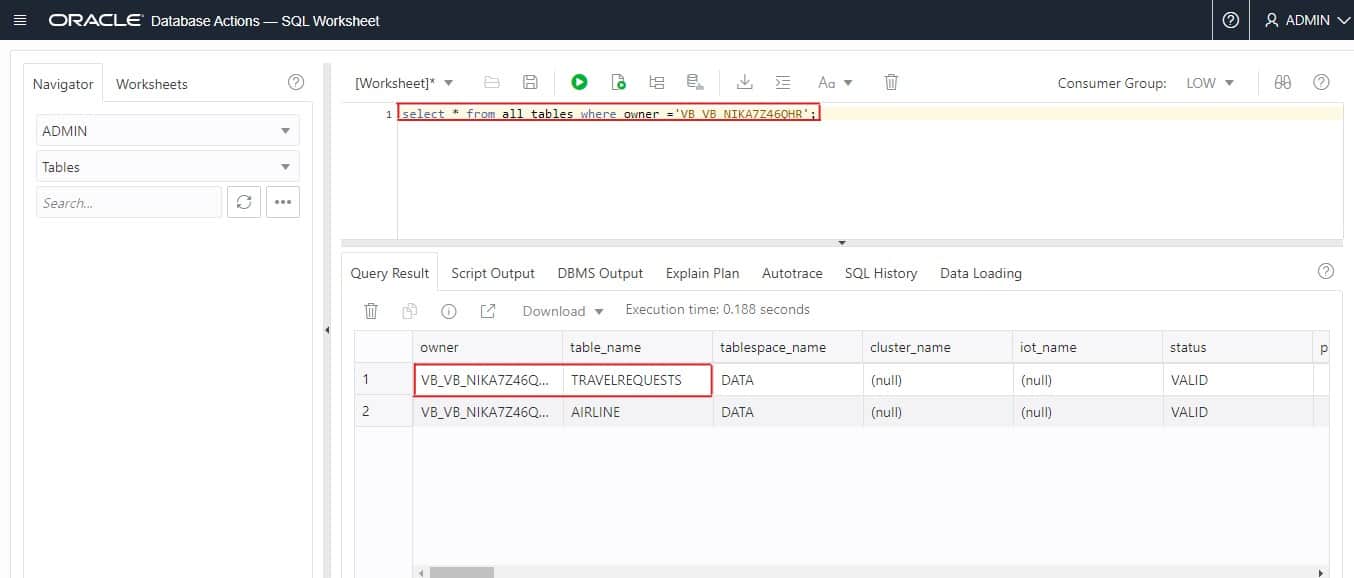Switch to the Script Output tab

[x=493, y=273]
